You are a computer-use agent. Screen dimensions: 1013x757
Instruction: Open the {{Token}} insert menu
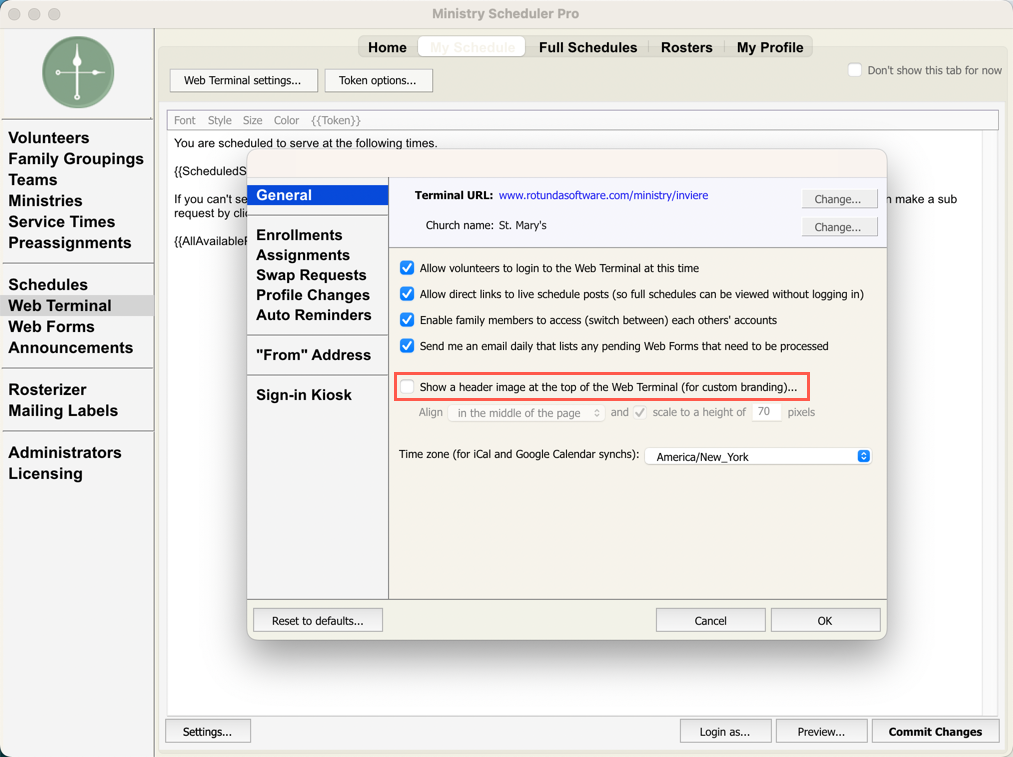click(x=336, y=120)
